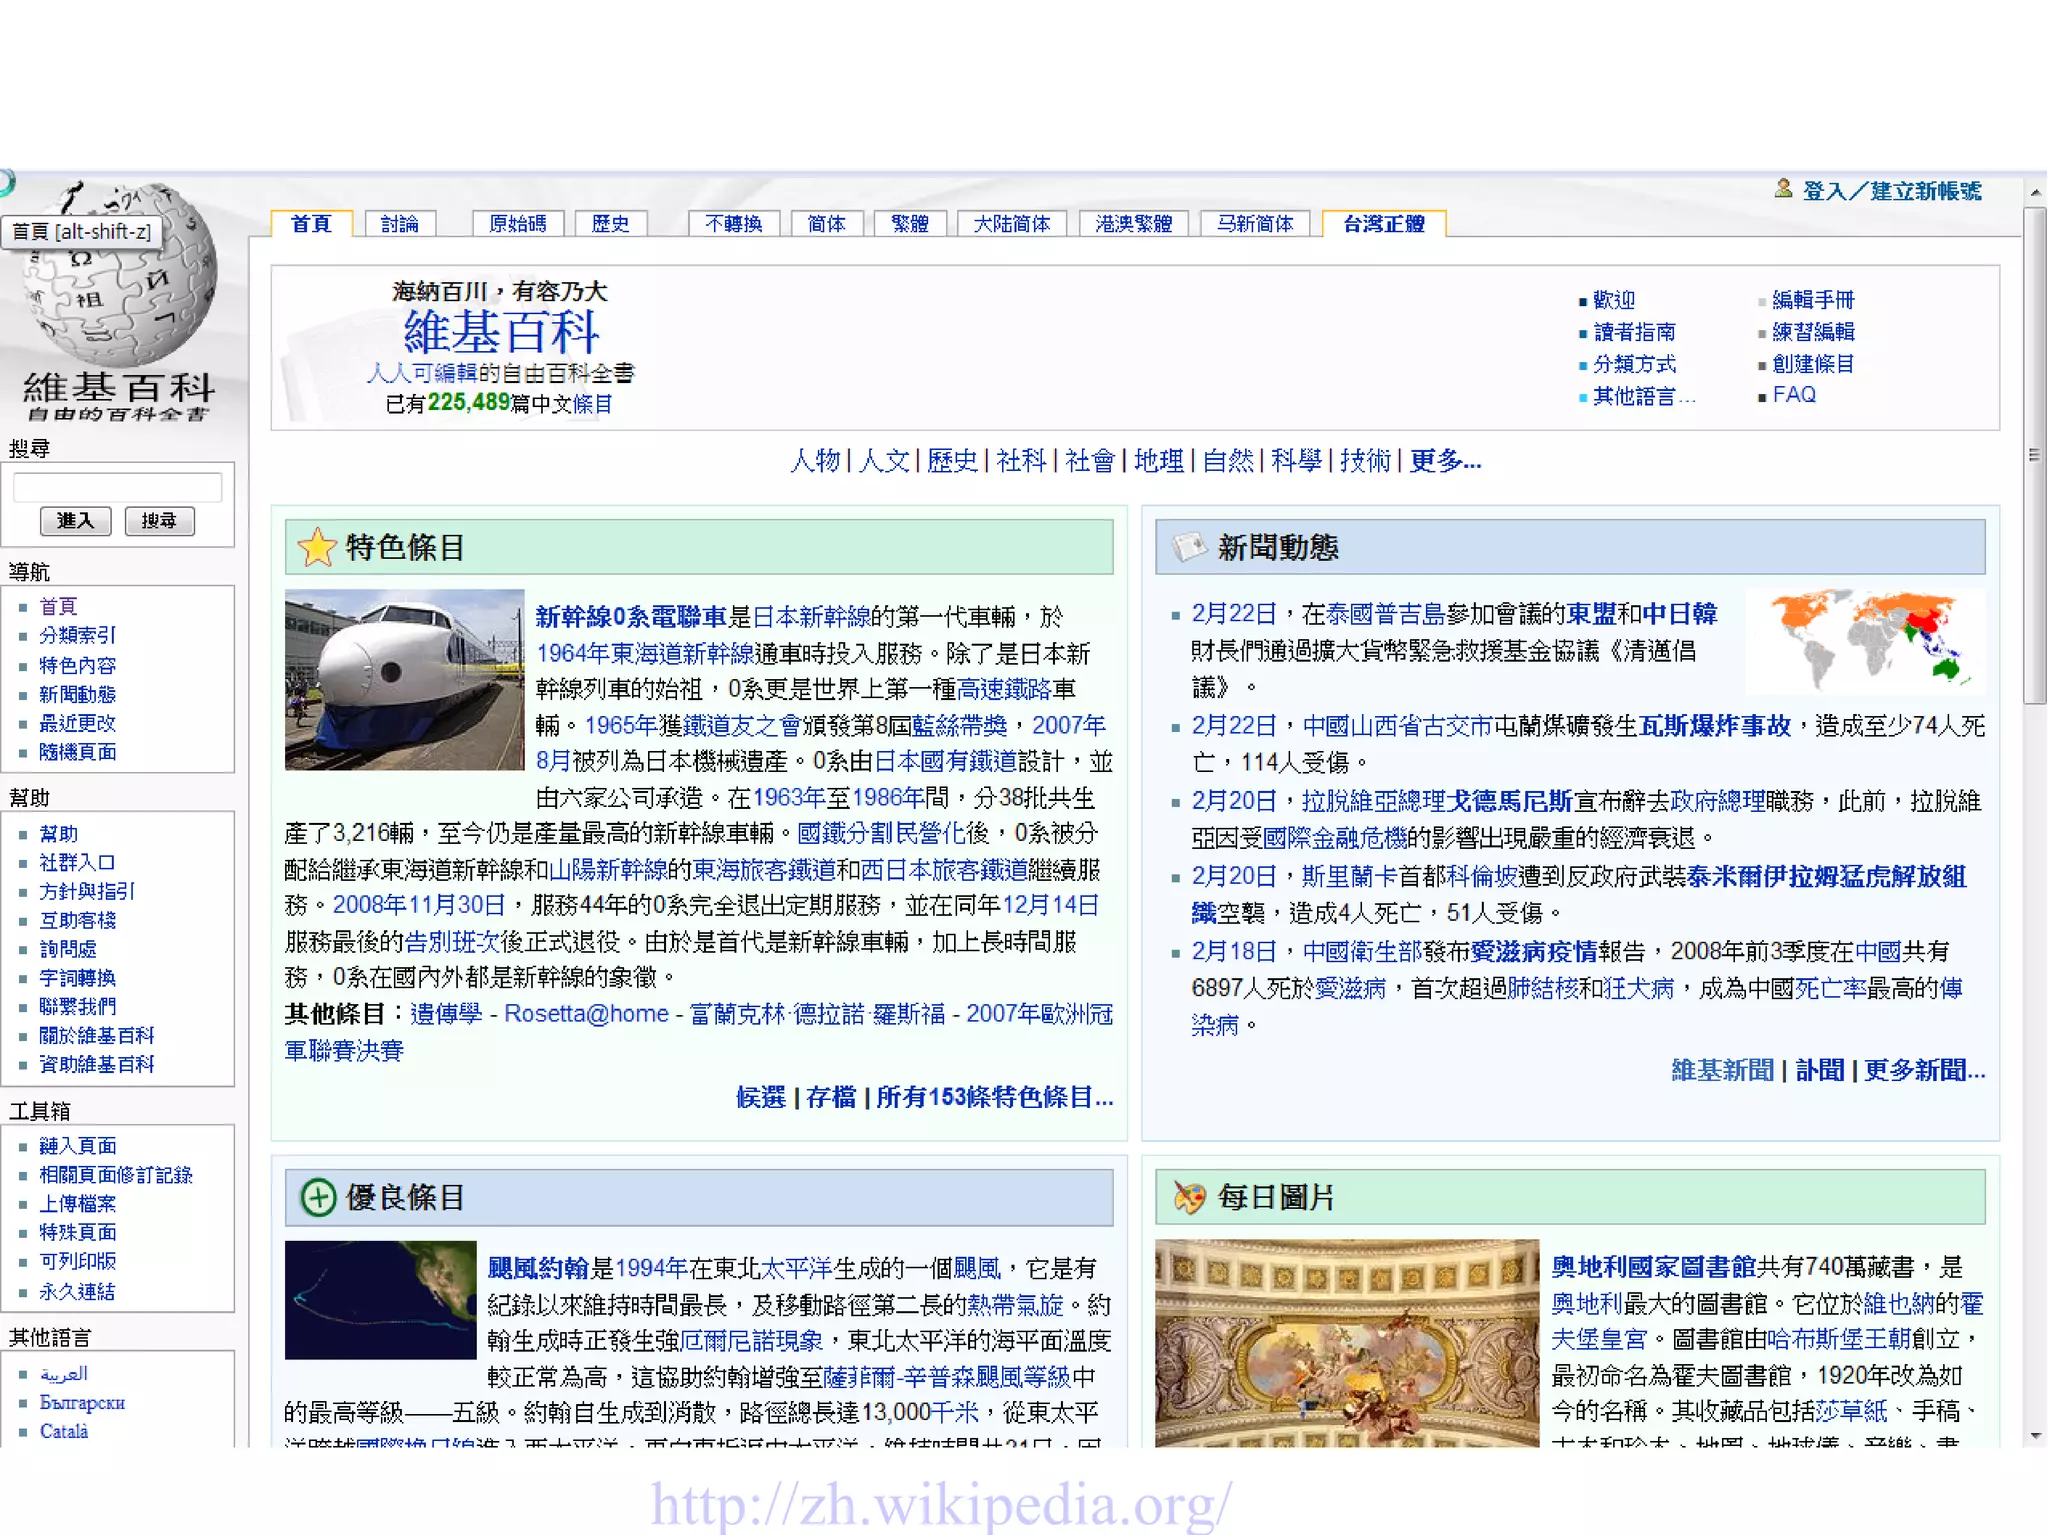Open the Hurricane John track image
The image size is (2048, 1535).
click(x=380, y=1300)
